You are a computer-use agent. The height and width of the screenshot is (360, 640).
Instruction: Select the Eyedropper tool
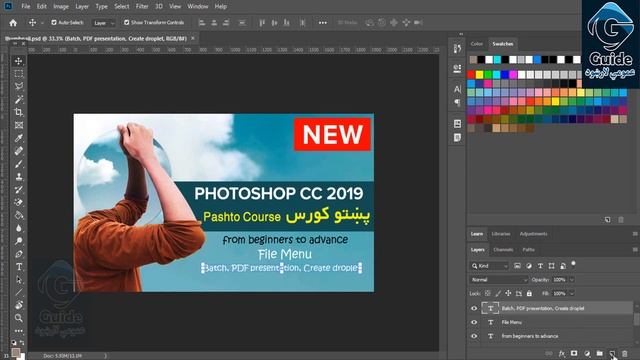[18, 138]
